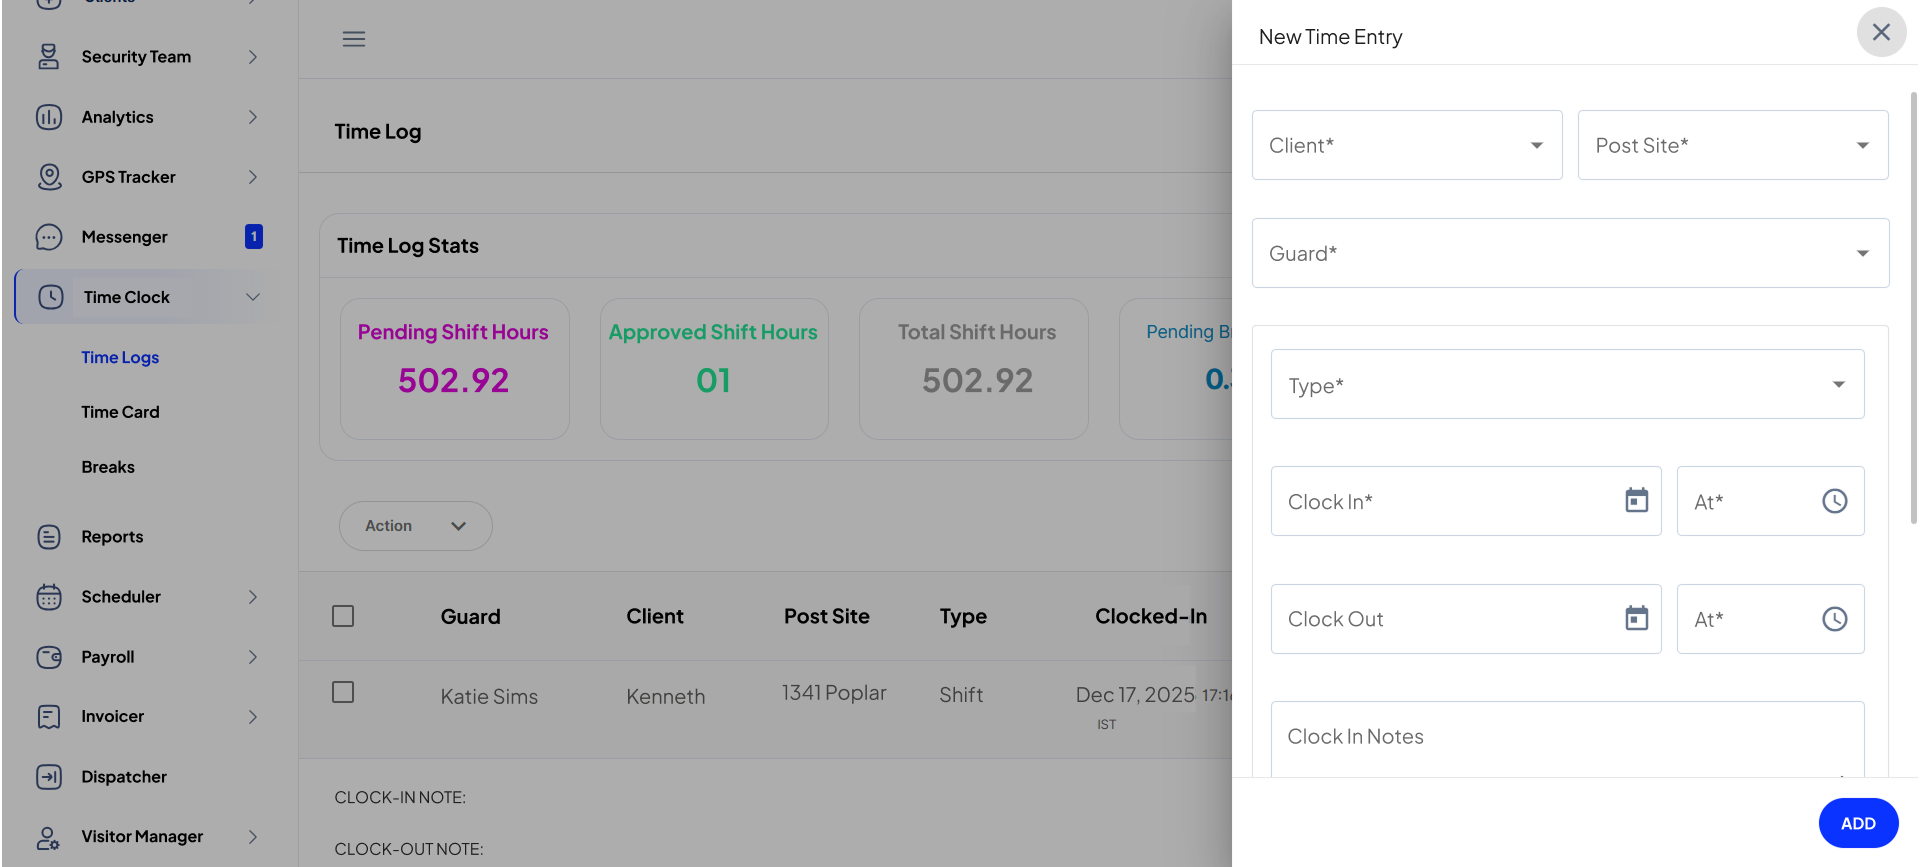Viewport: 1920px width, 867px height.
Task: Click into the Clock In Notes field
Action: coord(1566,738)
